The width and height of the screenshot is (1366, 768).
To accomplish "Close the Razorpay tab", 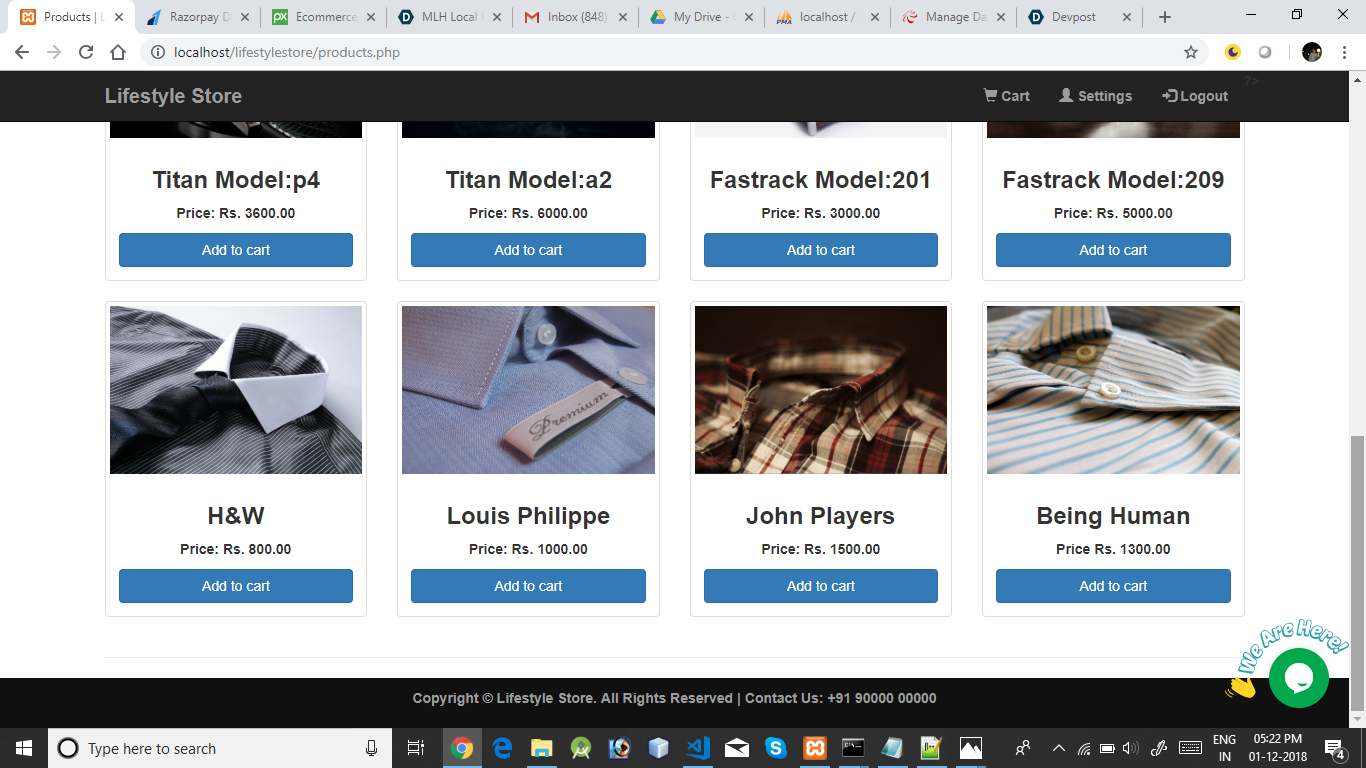I will tap(245, 17).
